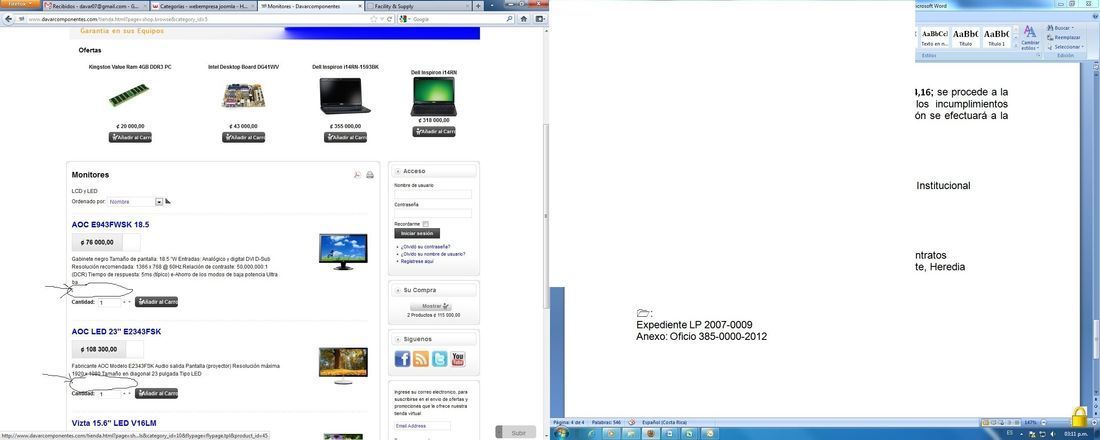Zoom out with Word minus button
The image size is (1100, 440).
coord(1044,422)
